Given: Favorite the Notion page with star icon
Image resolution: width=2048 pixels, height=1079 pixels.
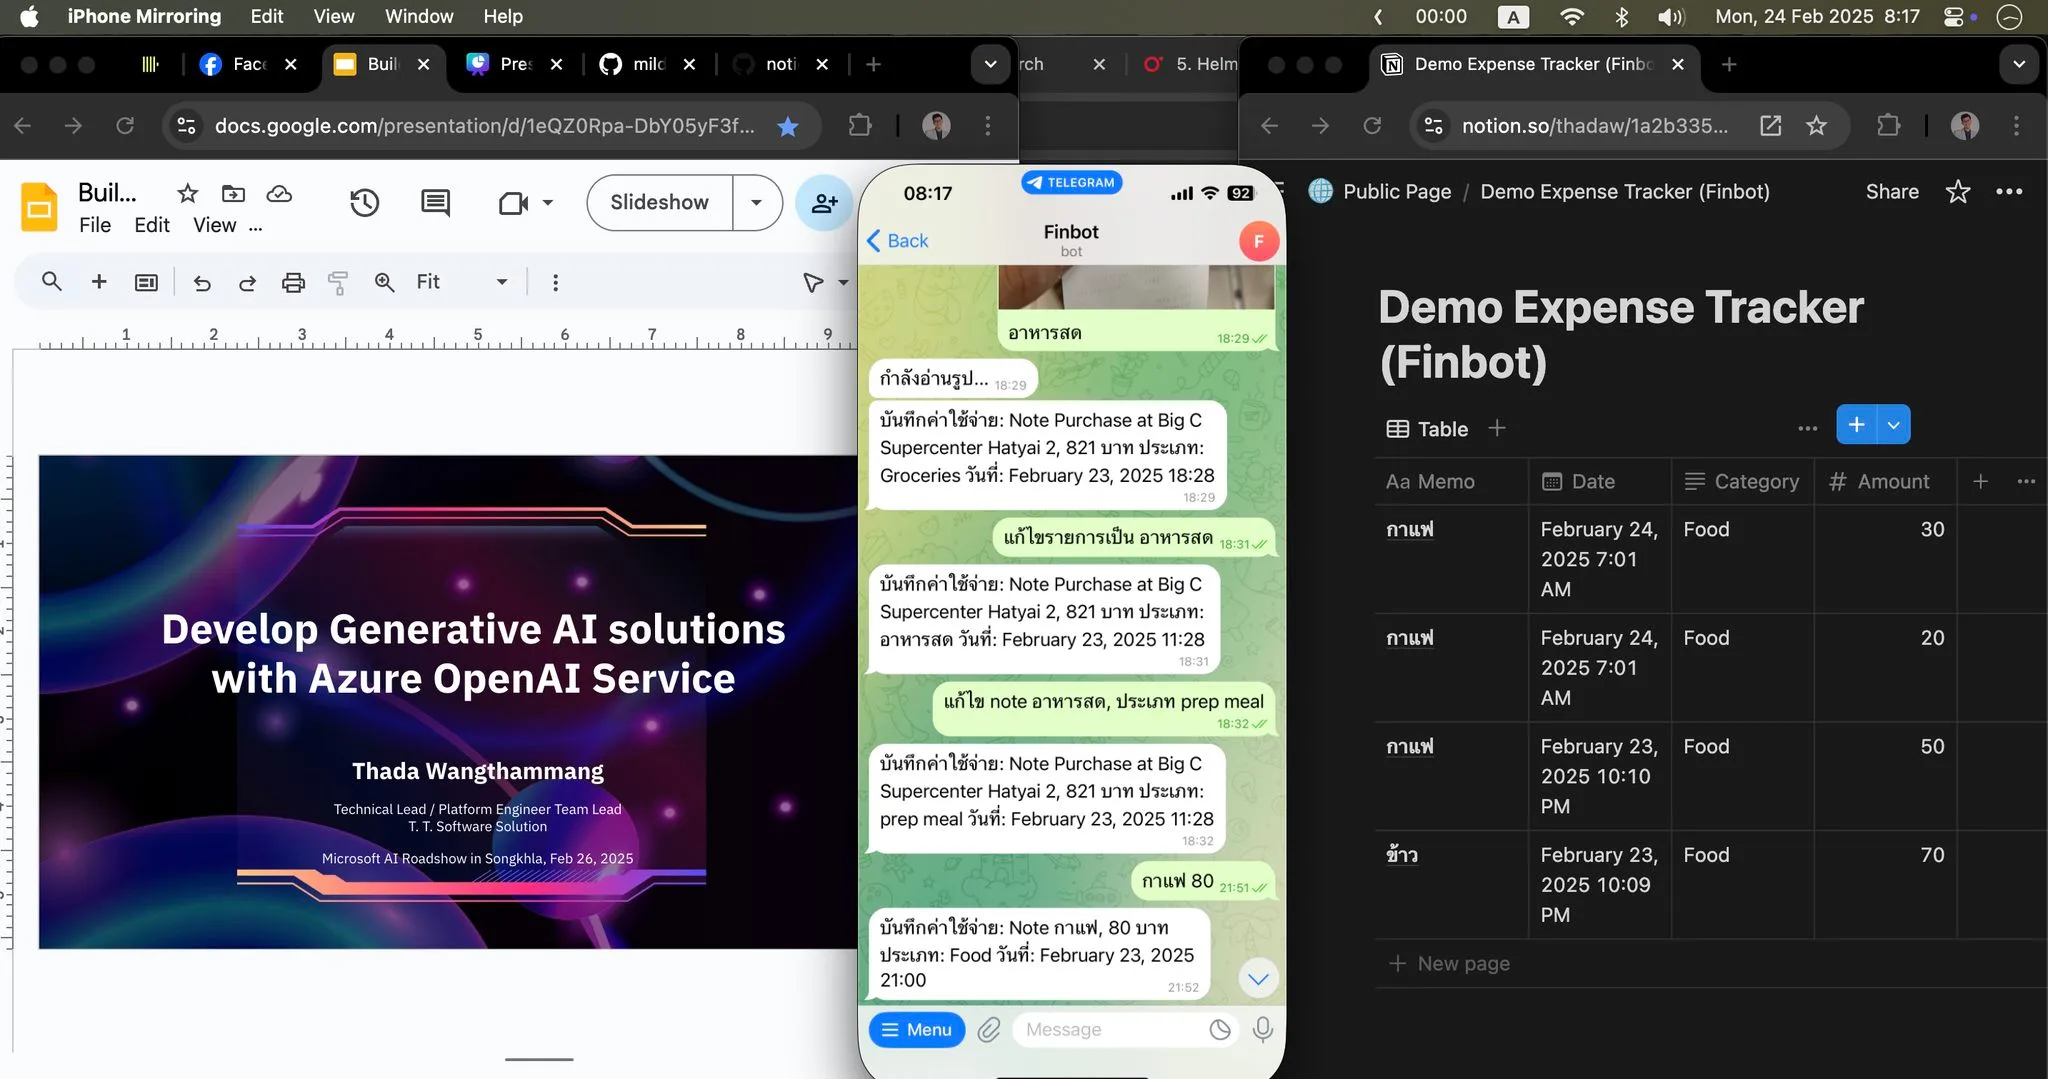Looking at the screenshot, I should [1957, 192].
